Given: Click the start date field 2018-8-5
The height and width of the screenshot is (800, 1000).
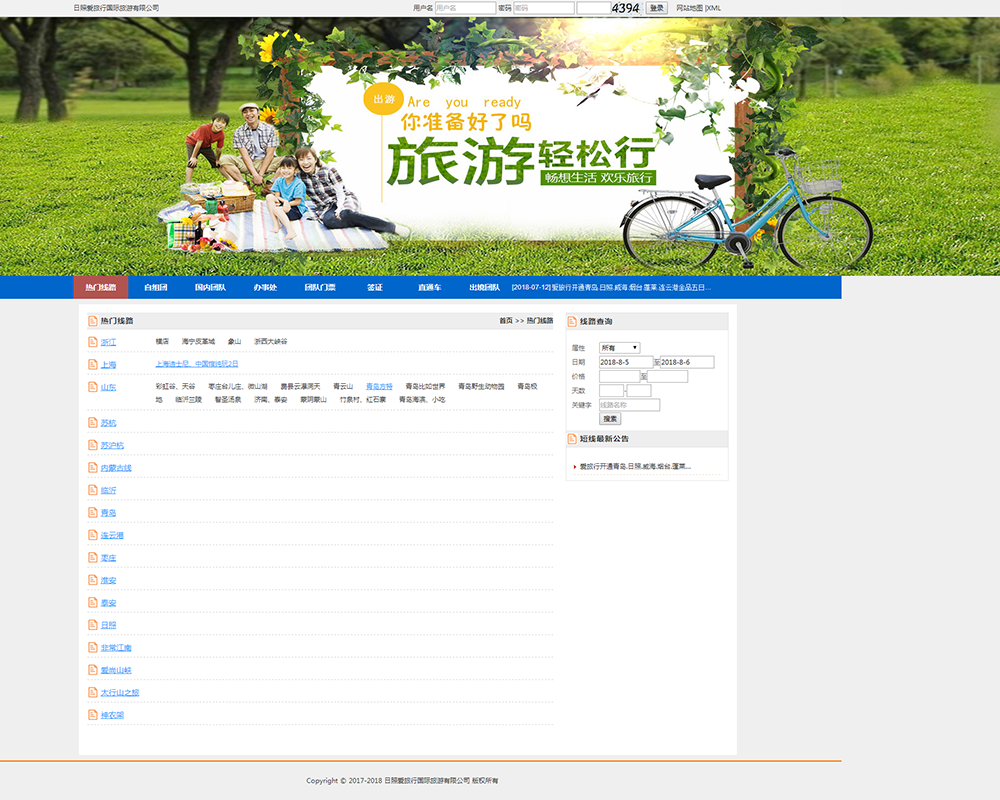Looking at the screenshot, I should pos(625,362).
